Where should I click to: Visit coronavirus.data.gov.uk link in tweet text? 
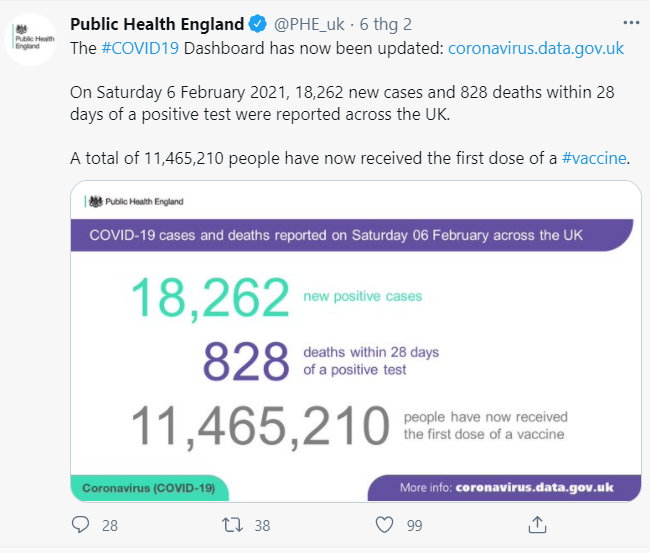tap(536, 48)
